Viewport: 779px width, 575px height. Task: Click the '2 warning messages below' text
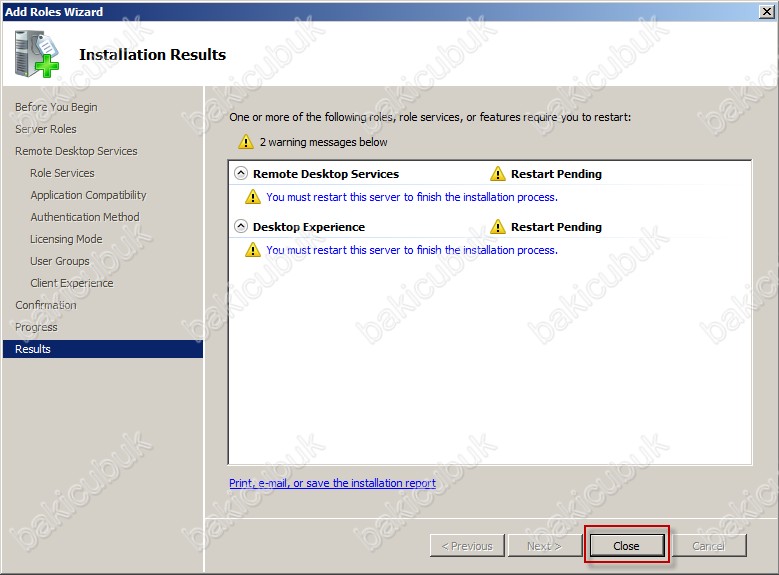pyautogui.click(x=323, y=142)
